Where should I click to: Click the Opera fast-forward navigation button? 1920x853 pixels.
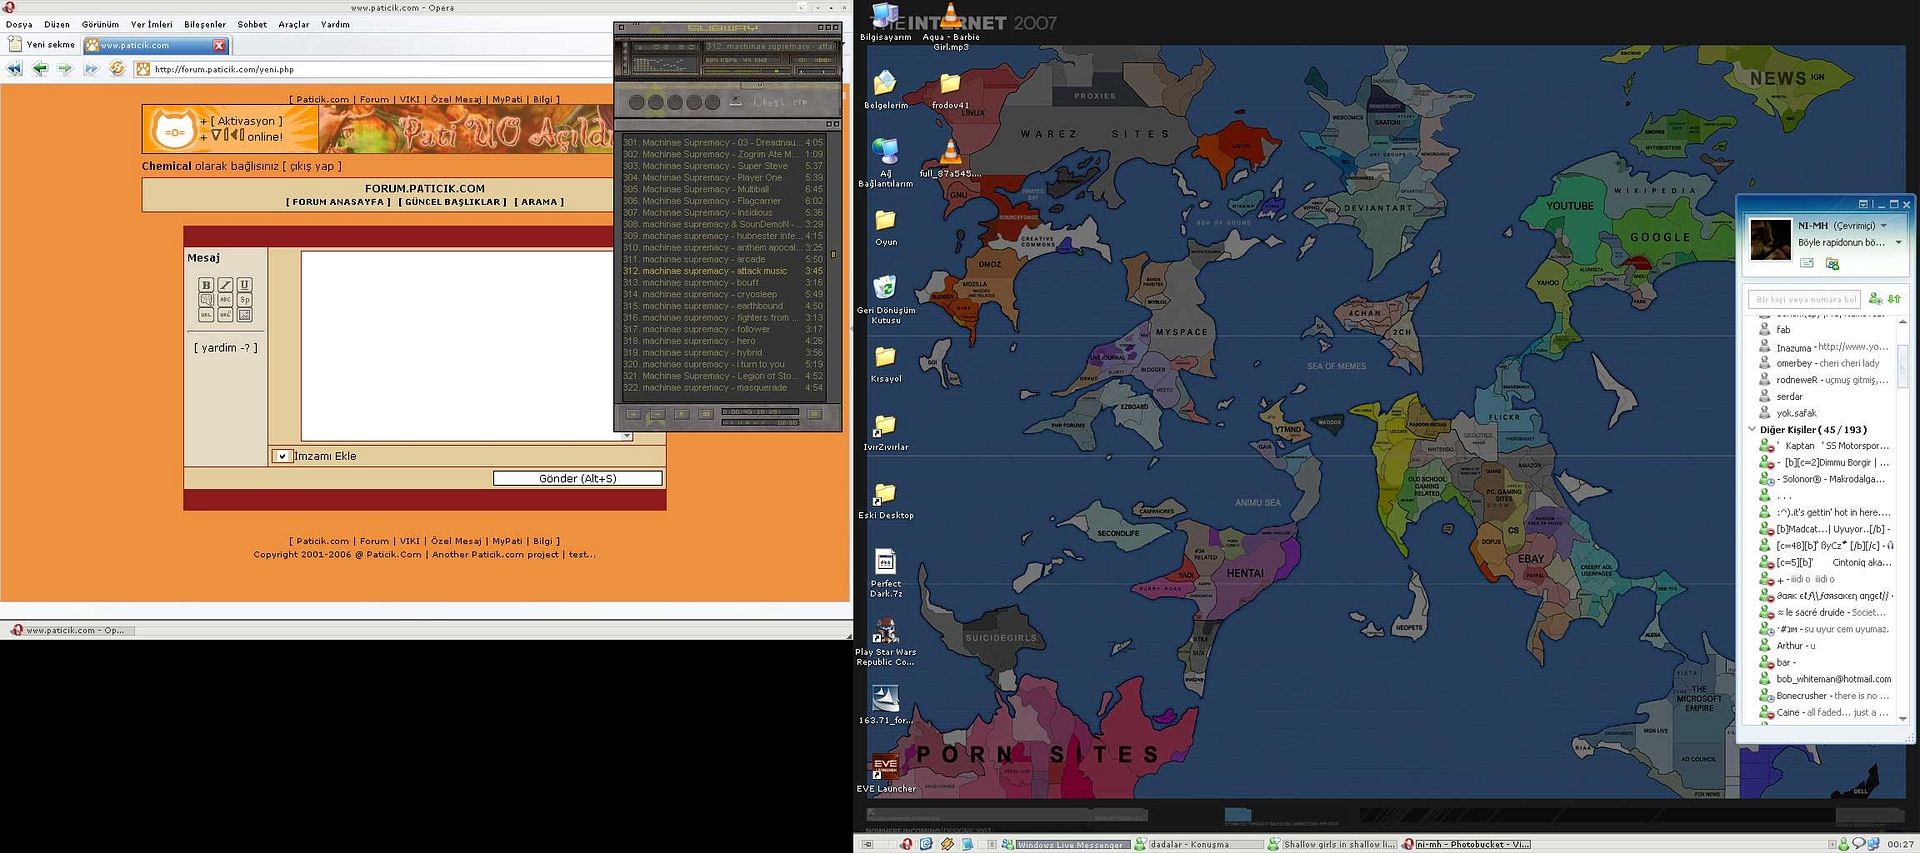91,69
